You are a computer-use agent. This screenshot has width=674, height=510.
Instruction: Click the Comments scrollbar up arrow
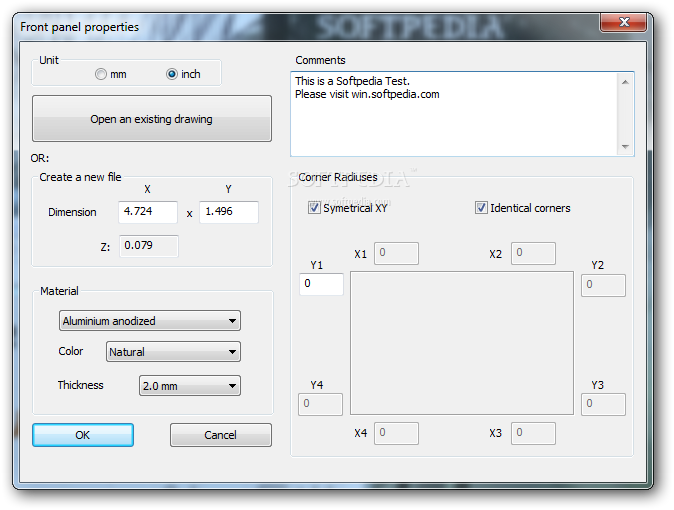pyautogui.click(x=625, y=82)
